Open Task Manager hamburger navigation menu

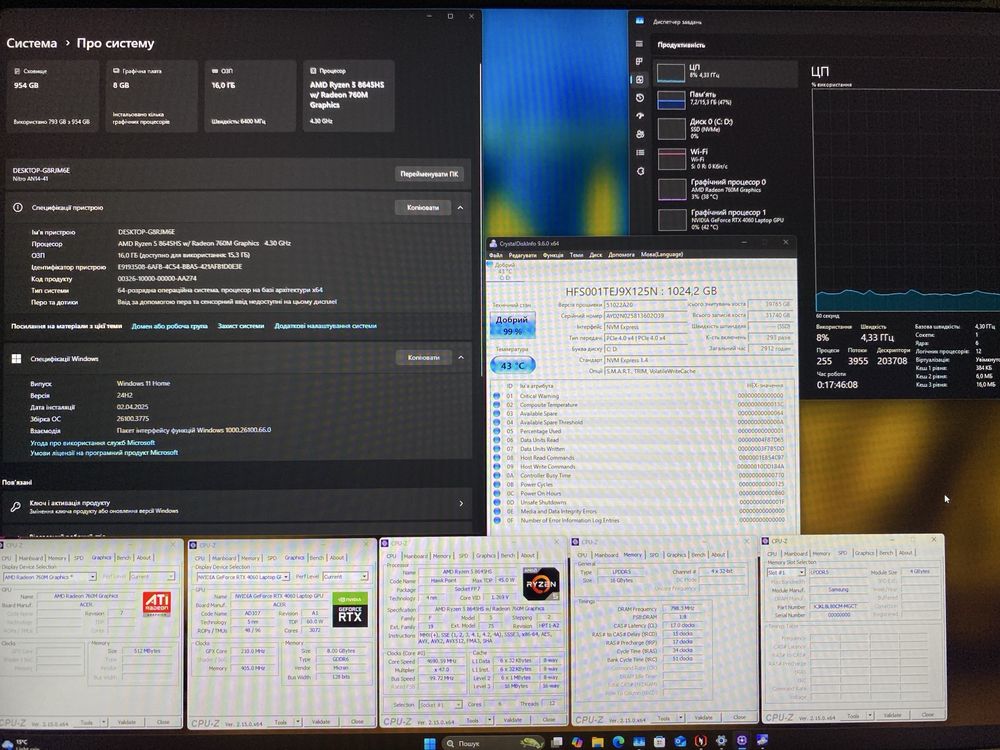point(639,43)
